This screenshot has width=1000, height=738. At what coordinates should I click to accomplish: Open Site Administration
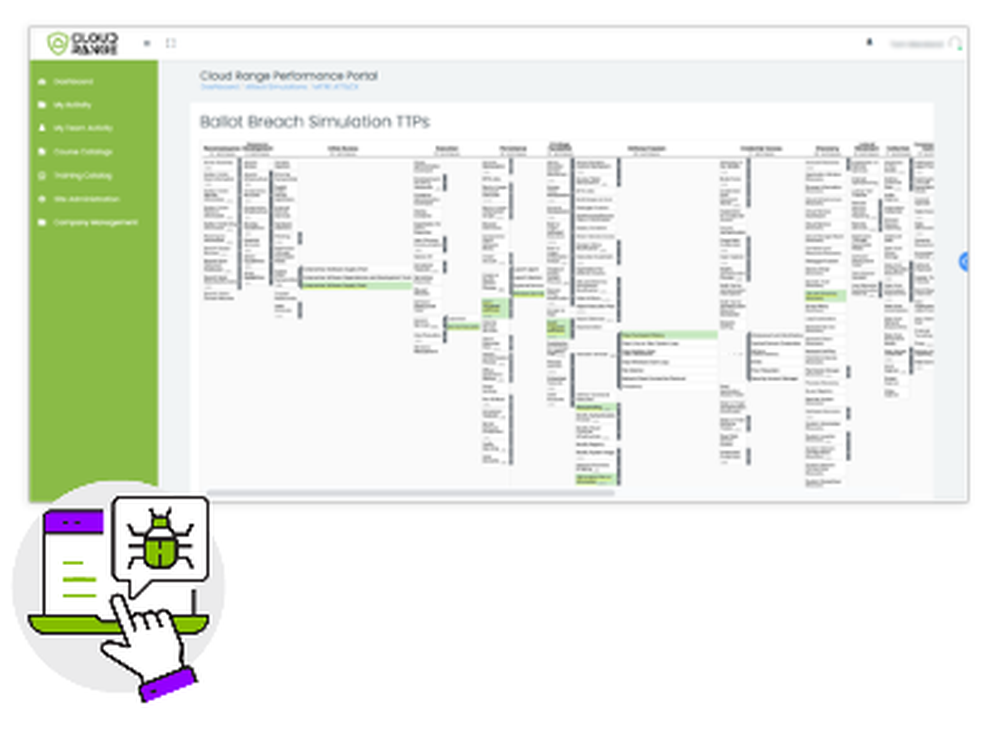[78, 199]
